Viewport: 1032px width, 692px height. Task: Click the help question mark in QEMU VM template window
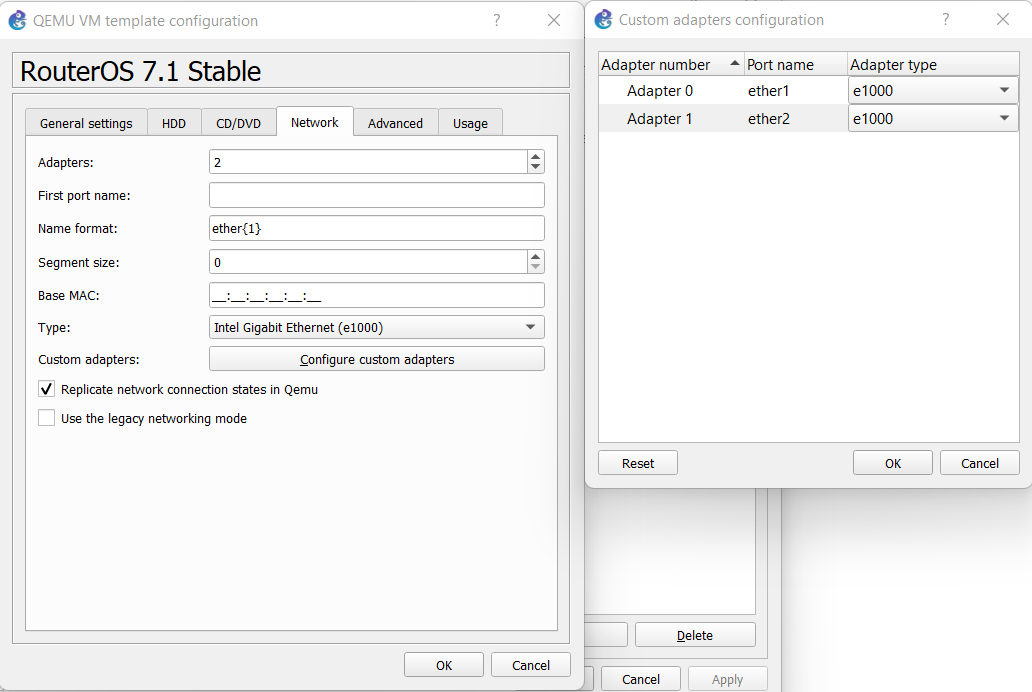(x=497, y=20)
